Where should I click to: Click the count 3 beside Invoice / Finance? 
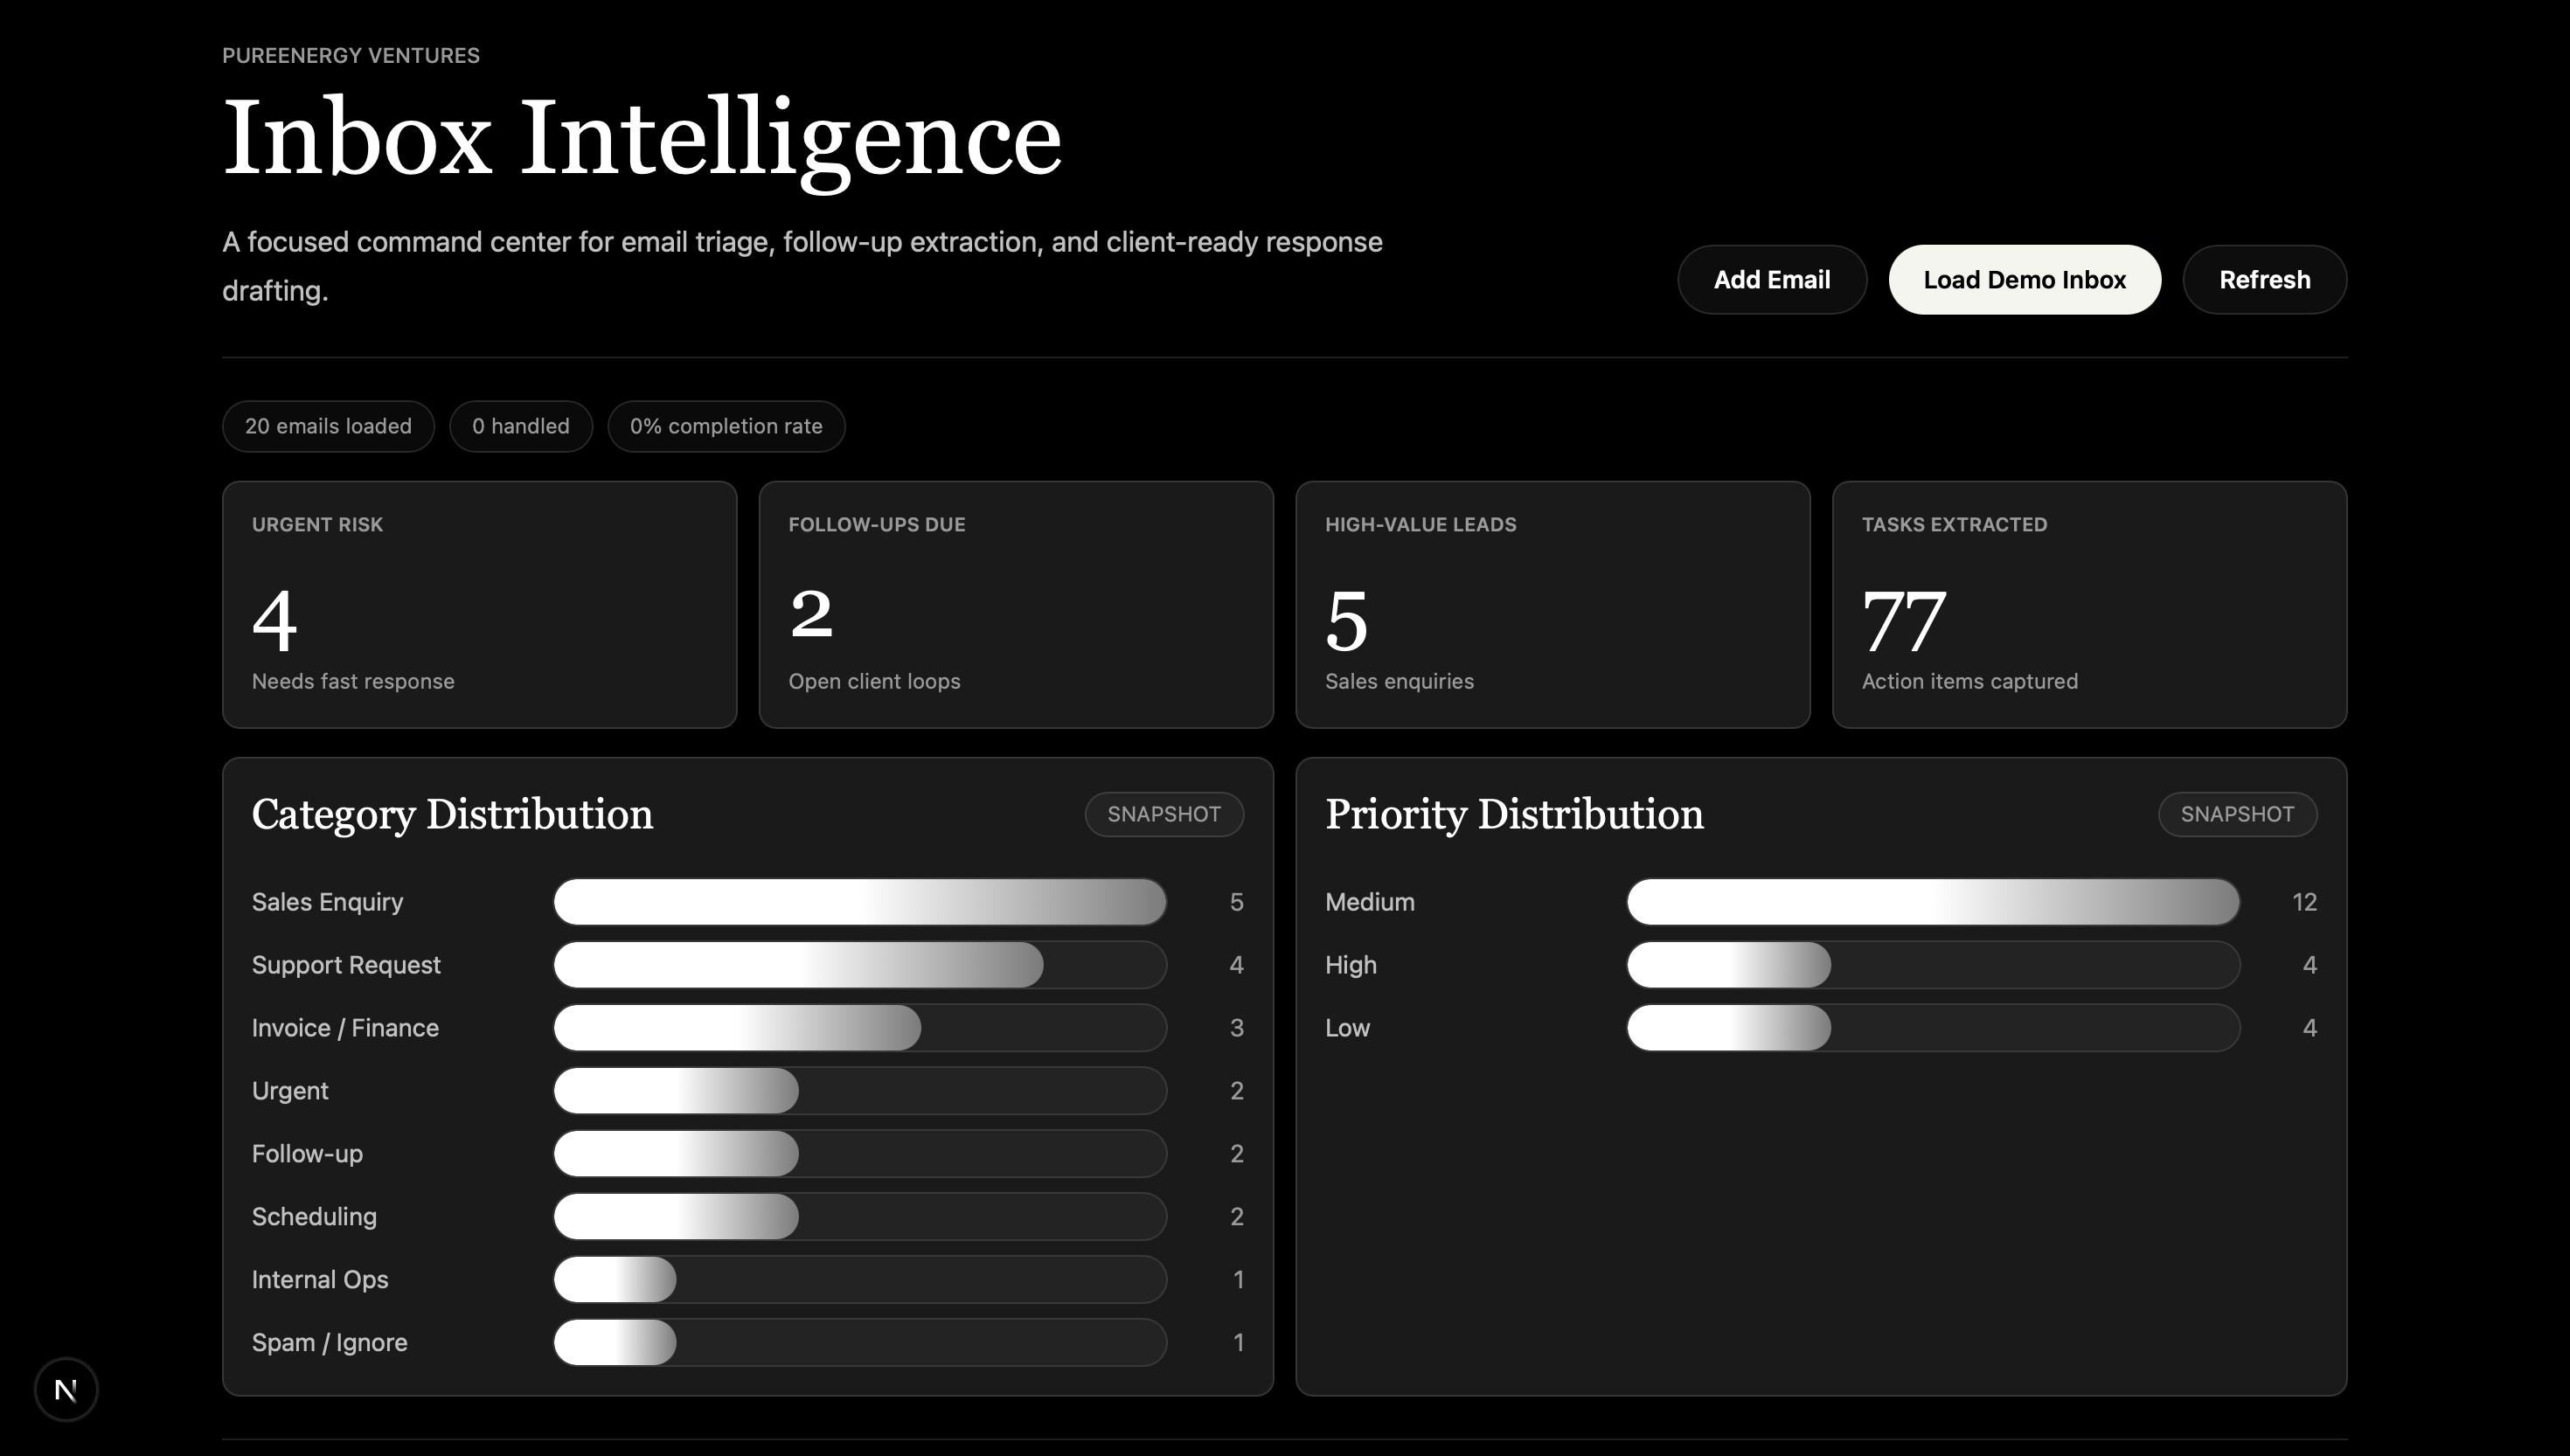click(x=1236, y=1028)
